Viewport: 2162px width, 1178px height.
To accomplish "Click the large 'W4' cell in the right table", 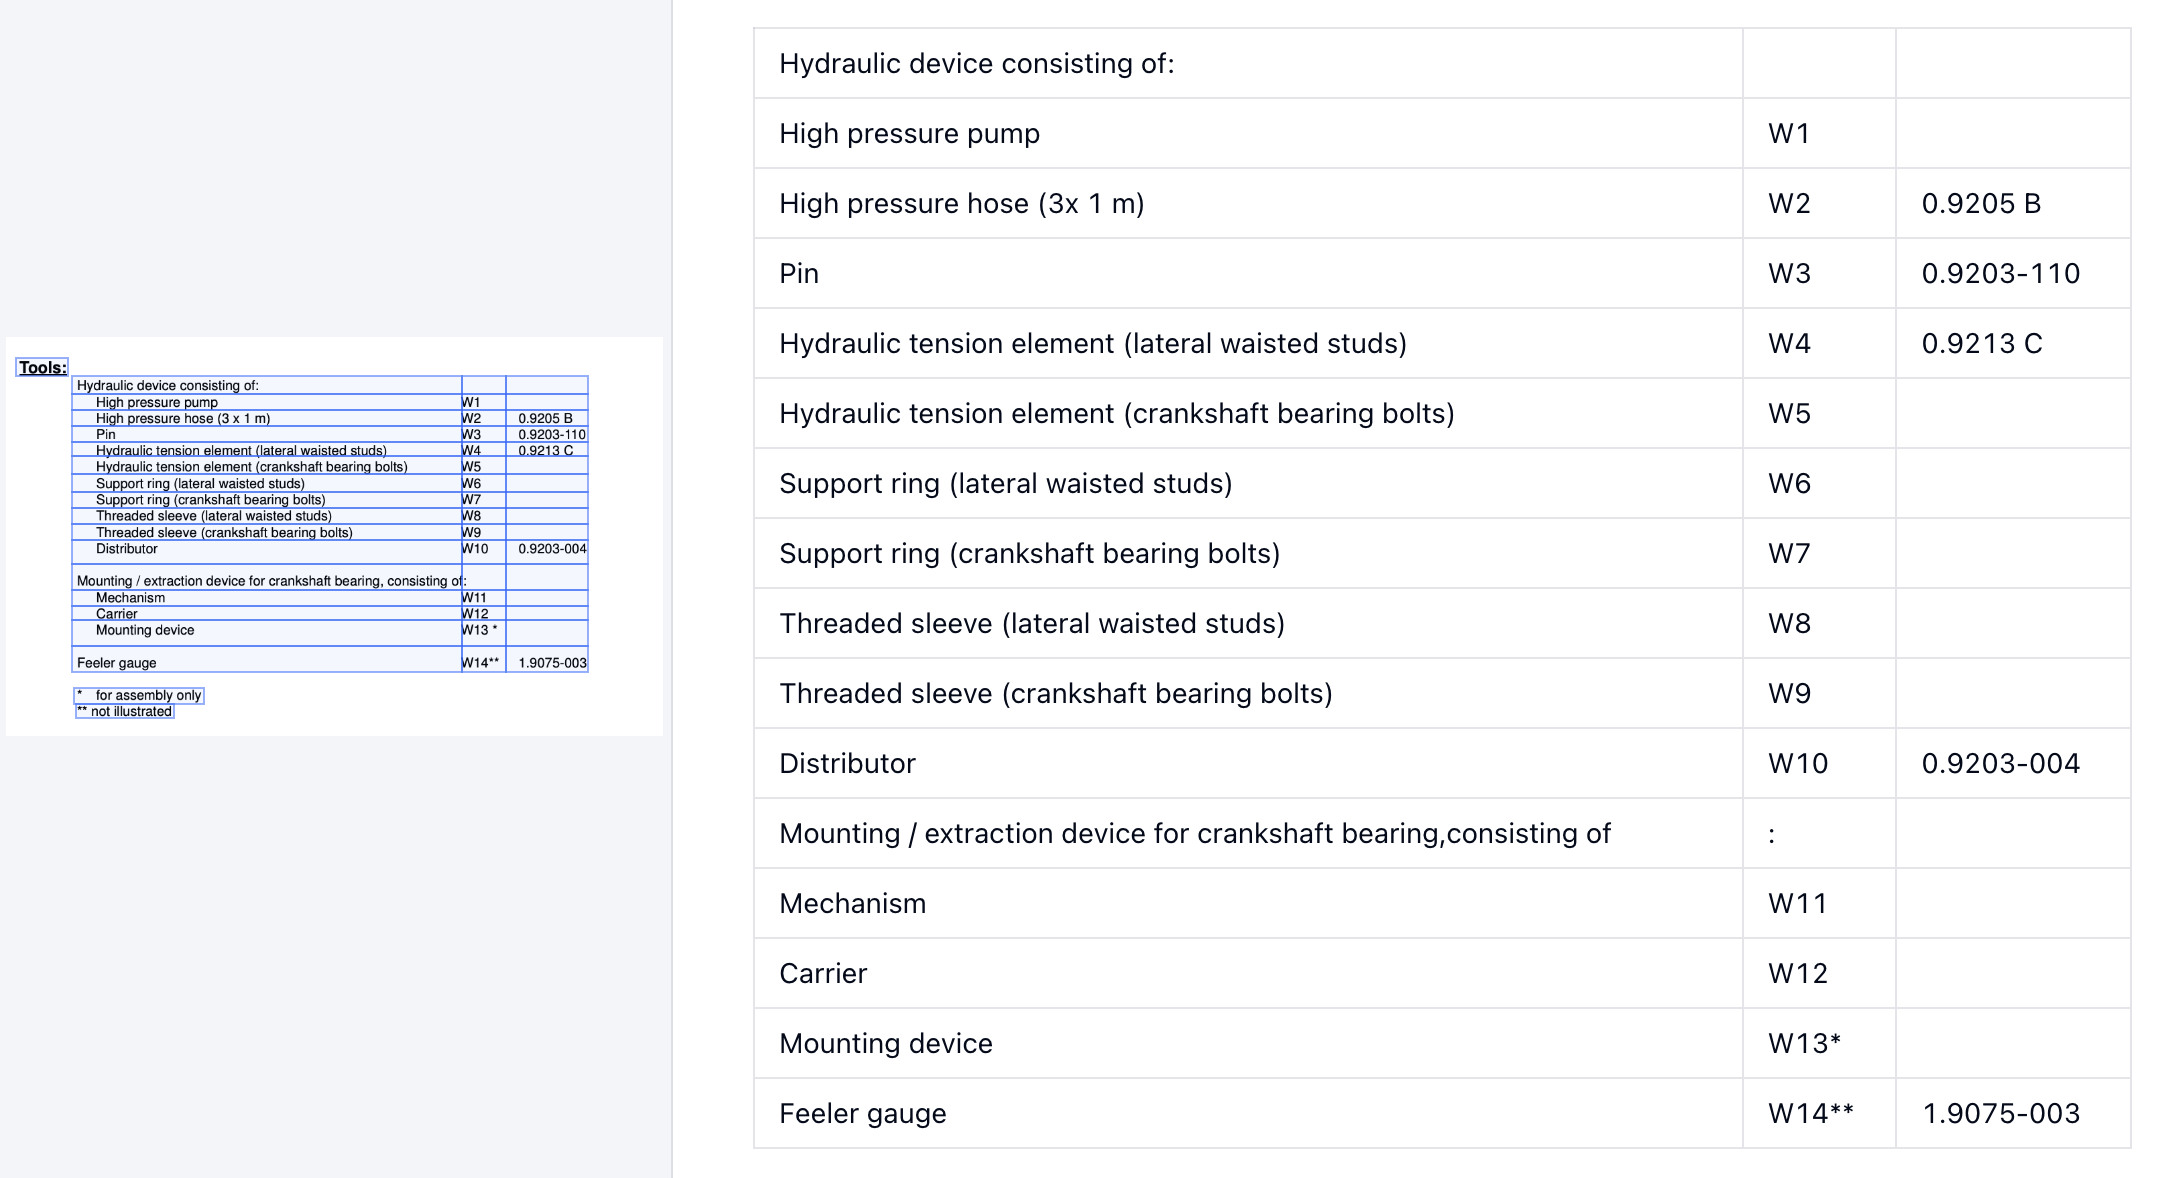I will click(1789, 343).
